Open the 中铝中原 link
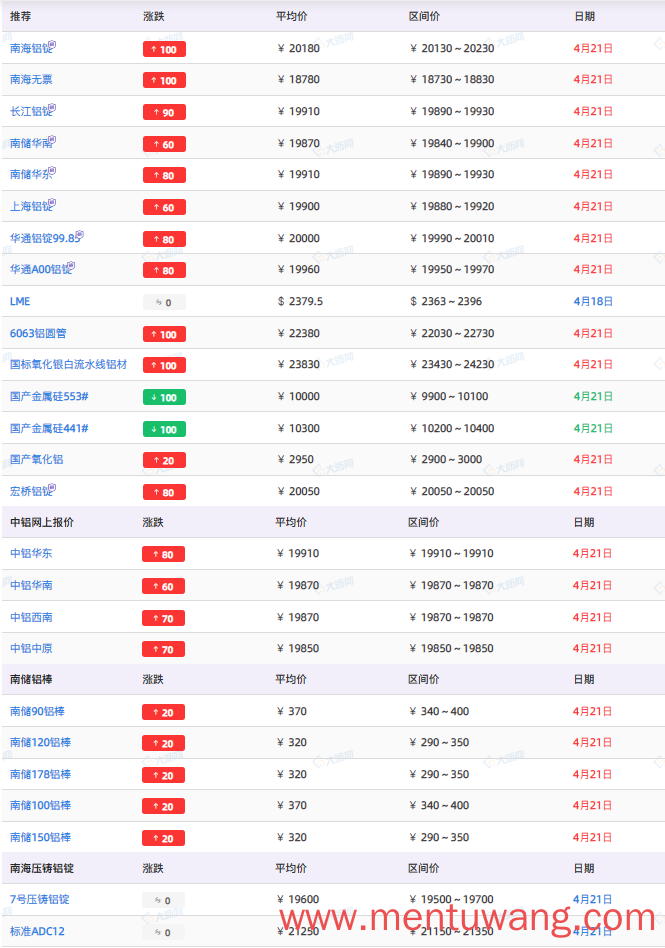This screenshot has width=665, height=948. pyautogui.click(x=31, y=648)
